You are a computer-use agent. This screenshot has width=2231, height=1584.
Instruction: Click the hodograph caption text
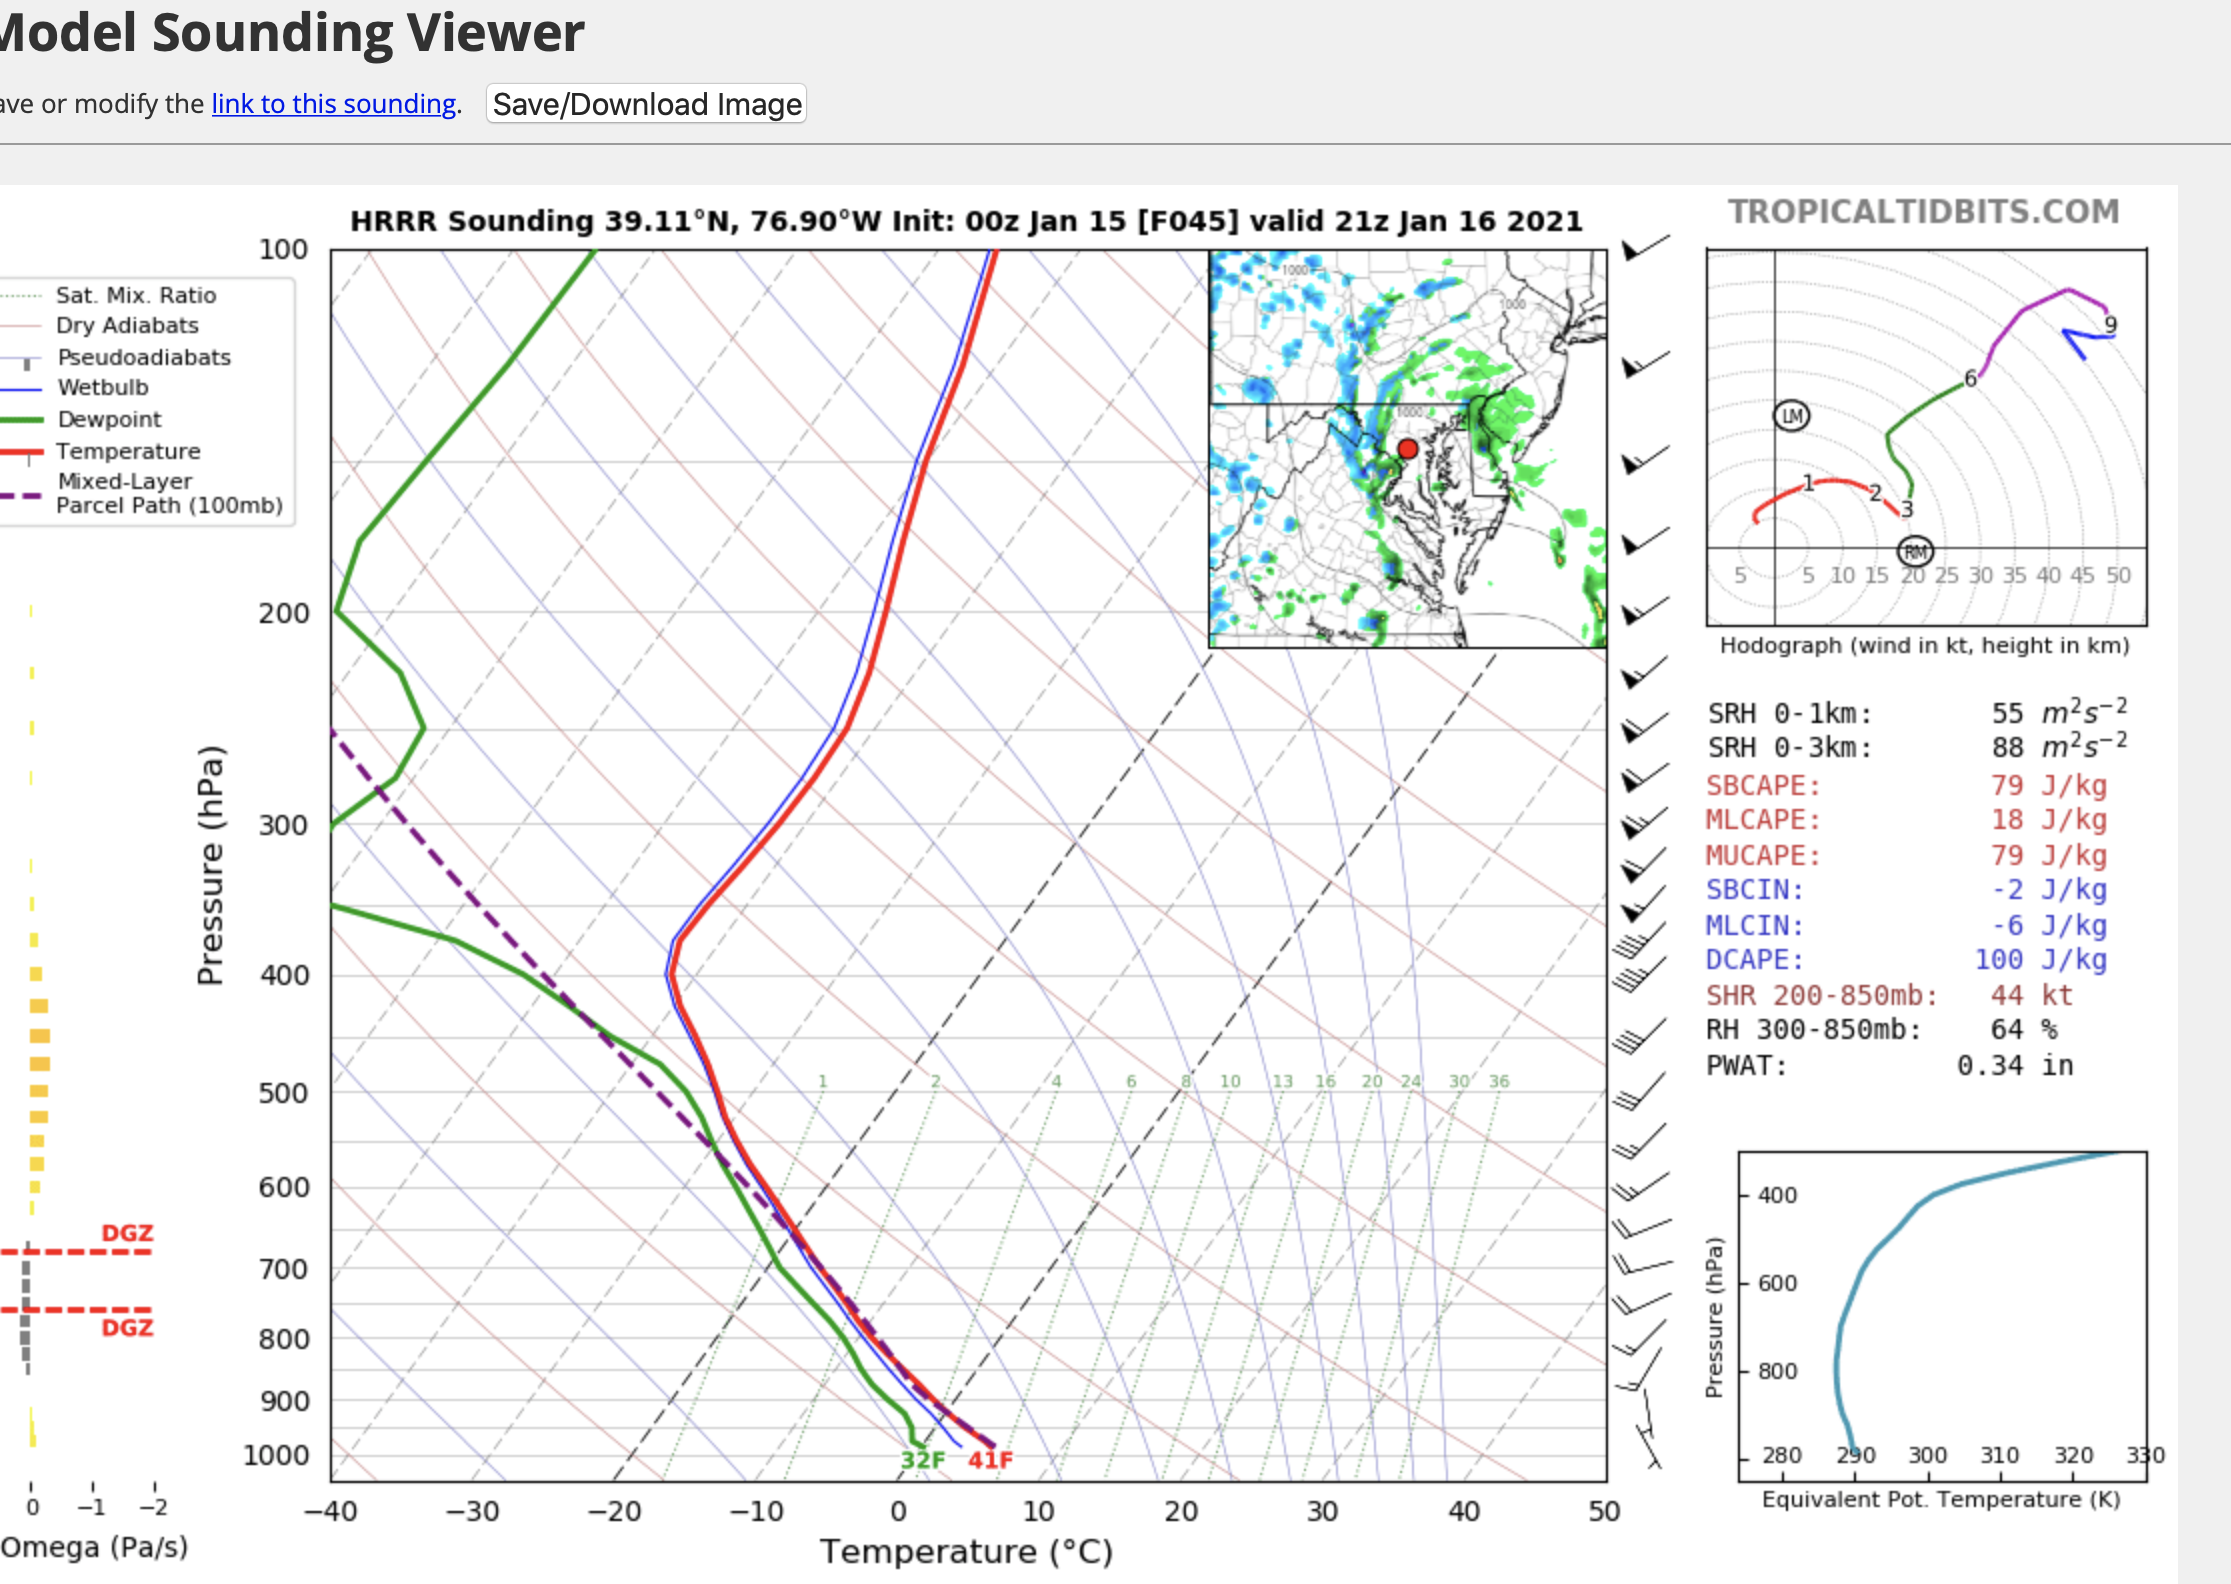pos(1924,646)
